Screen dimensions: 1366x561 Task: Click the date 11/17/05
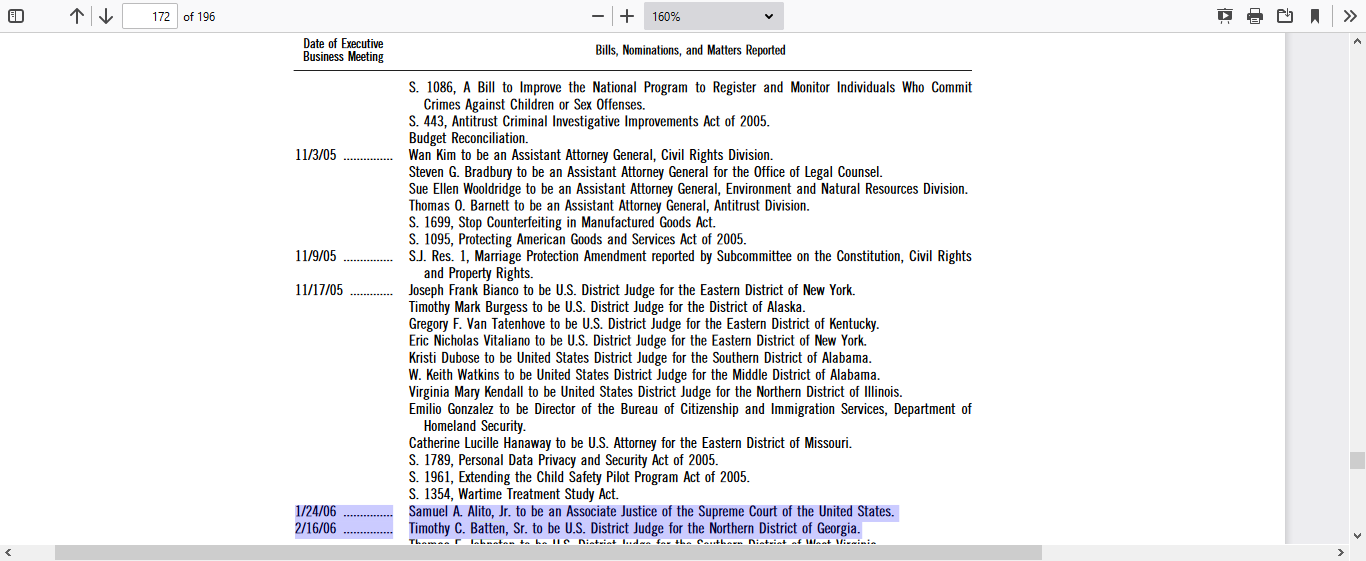coord(319,290)
